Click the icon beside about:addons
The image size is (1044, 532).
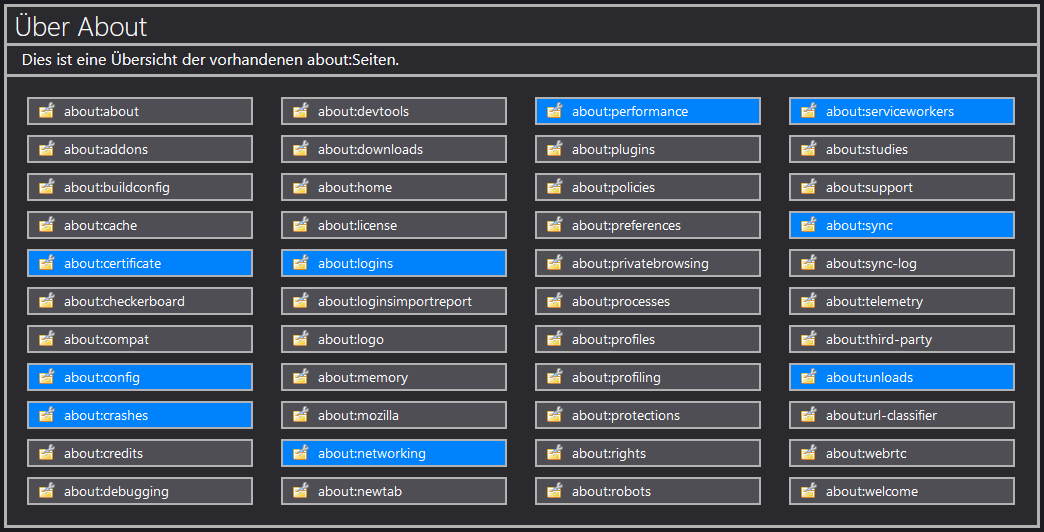click(x=46, y=149)
